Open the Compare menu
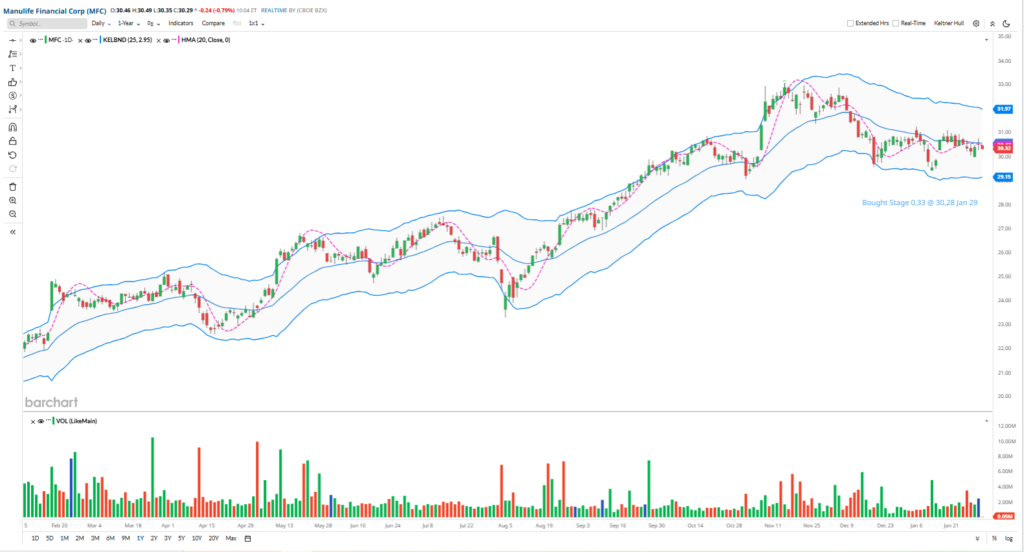 pos(213,22)
